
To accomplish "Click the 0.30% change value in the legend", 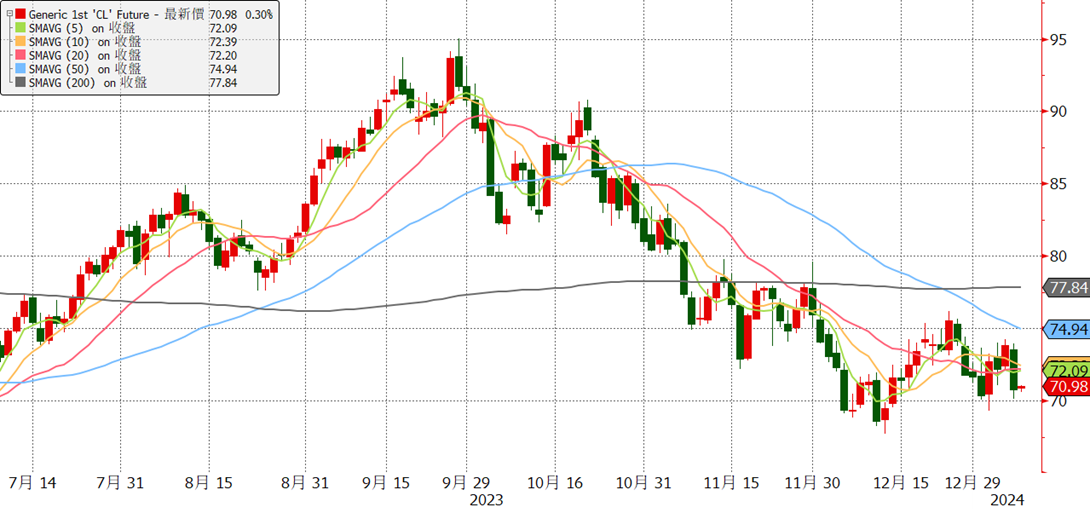I will 259,14.
